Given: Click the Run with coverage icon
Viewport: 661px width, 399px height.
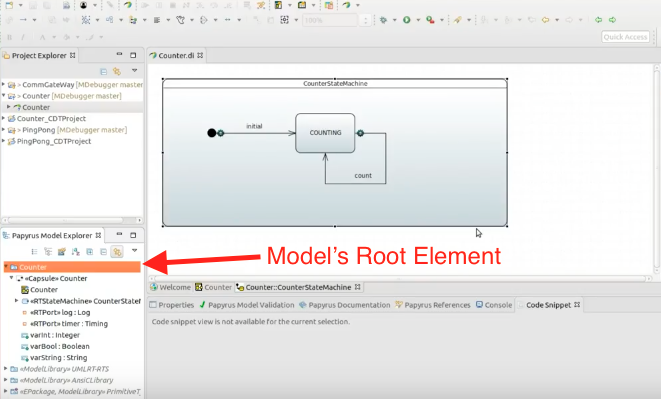Looking at the screenshot, I should (430, 20).
